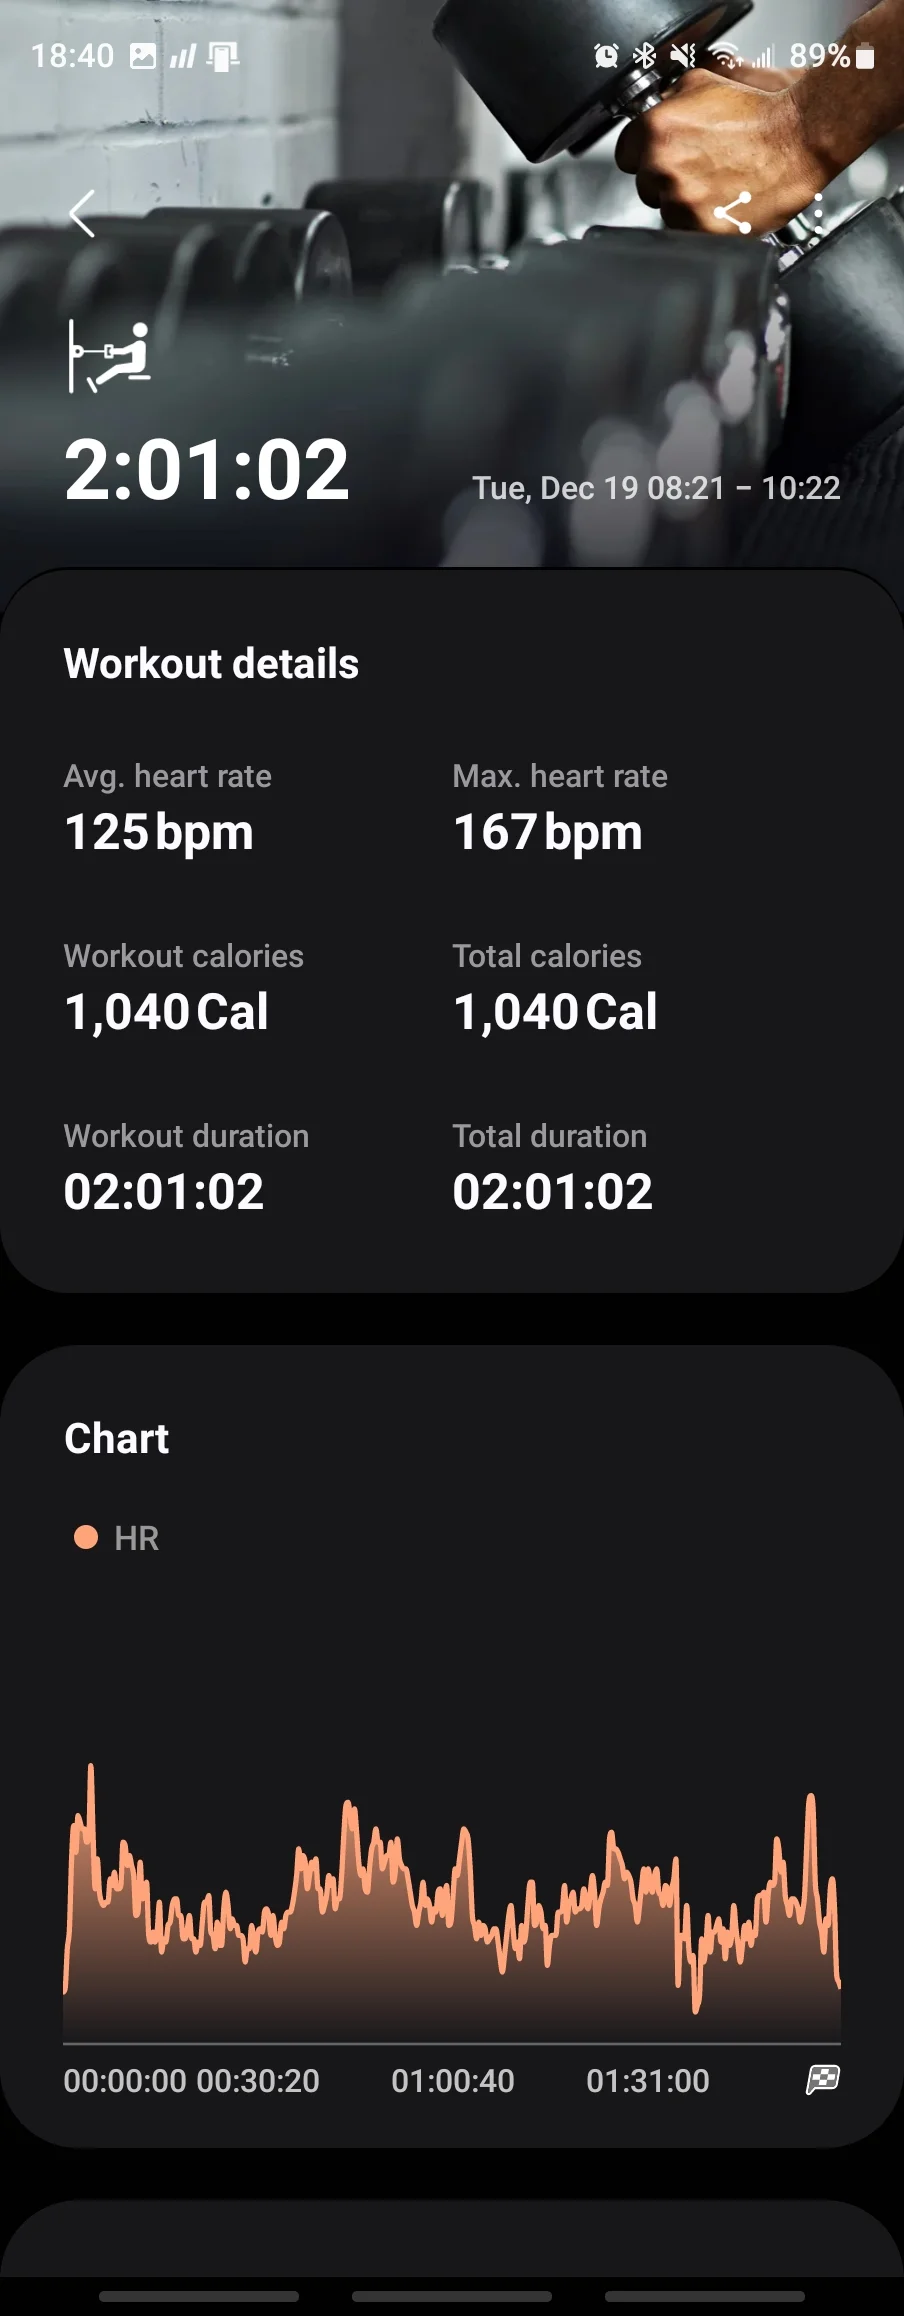Tap the battery 89% indicator

coord(832,56)
